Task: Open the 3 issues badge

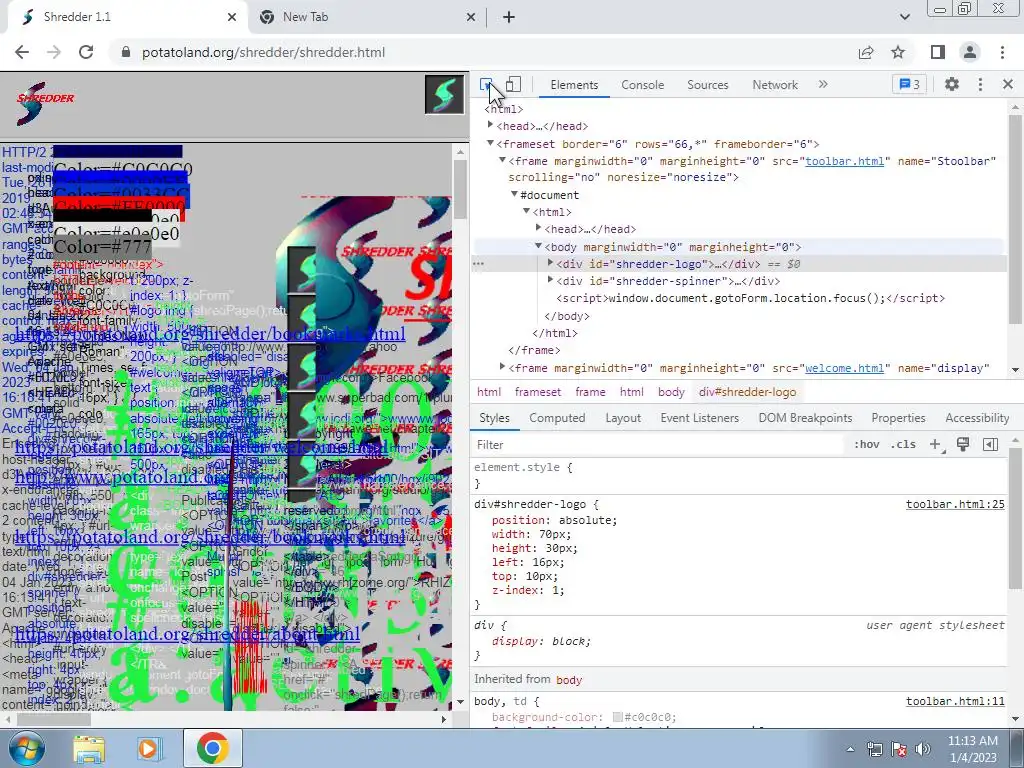Action: 909,84
